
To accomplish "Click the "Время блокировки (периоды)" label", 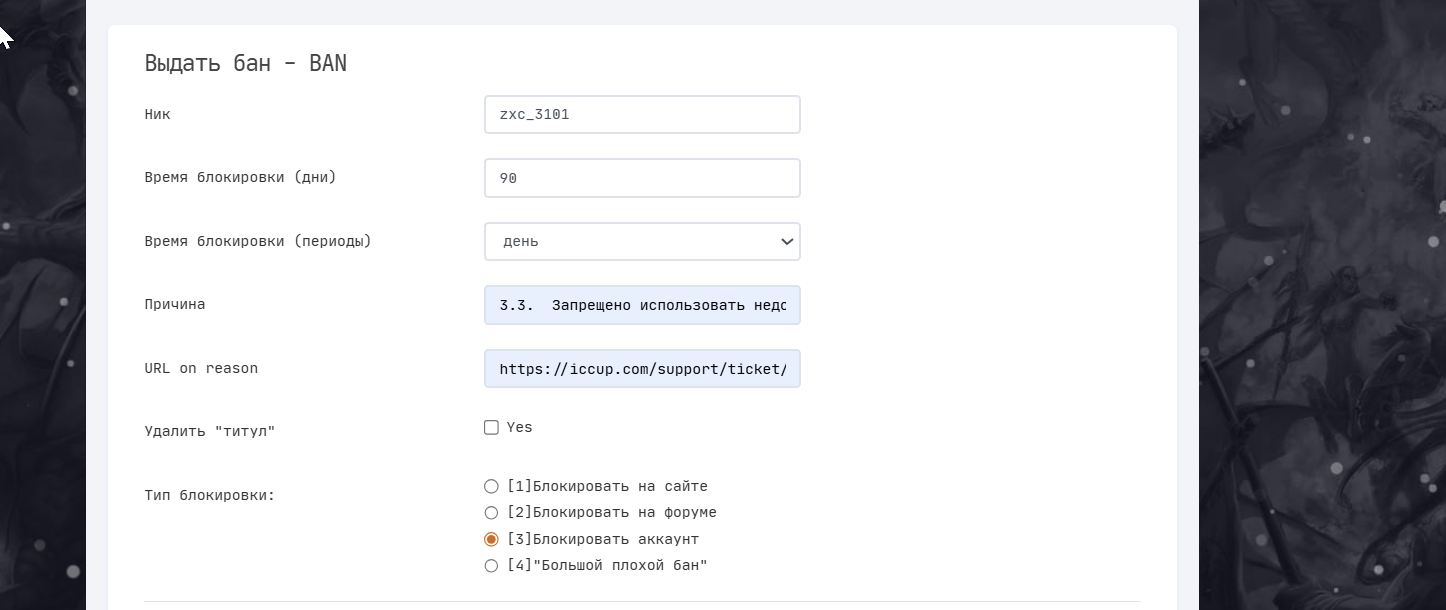I will click(257, 241).
